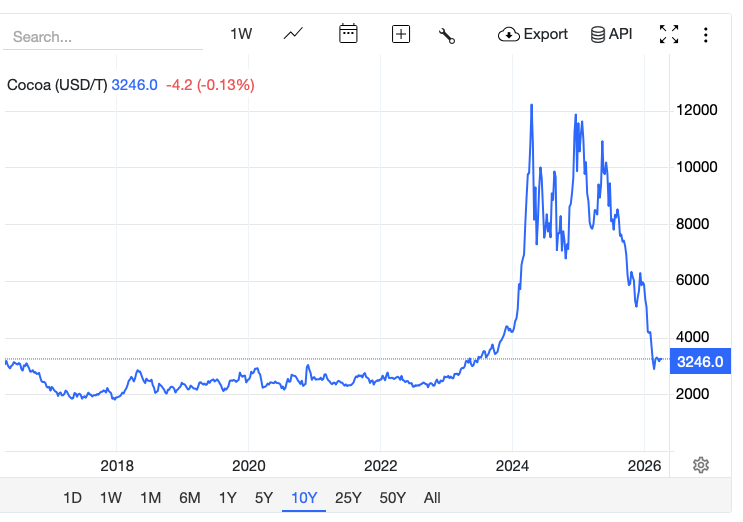The width and height of the screenshot is (743, 522).
Task: Expand chart to fullscreen
Action: point(669,34)
